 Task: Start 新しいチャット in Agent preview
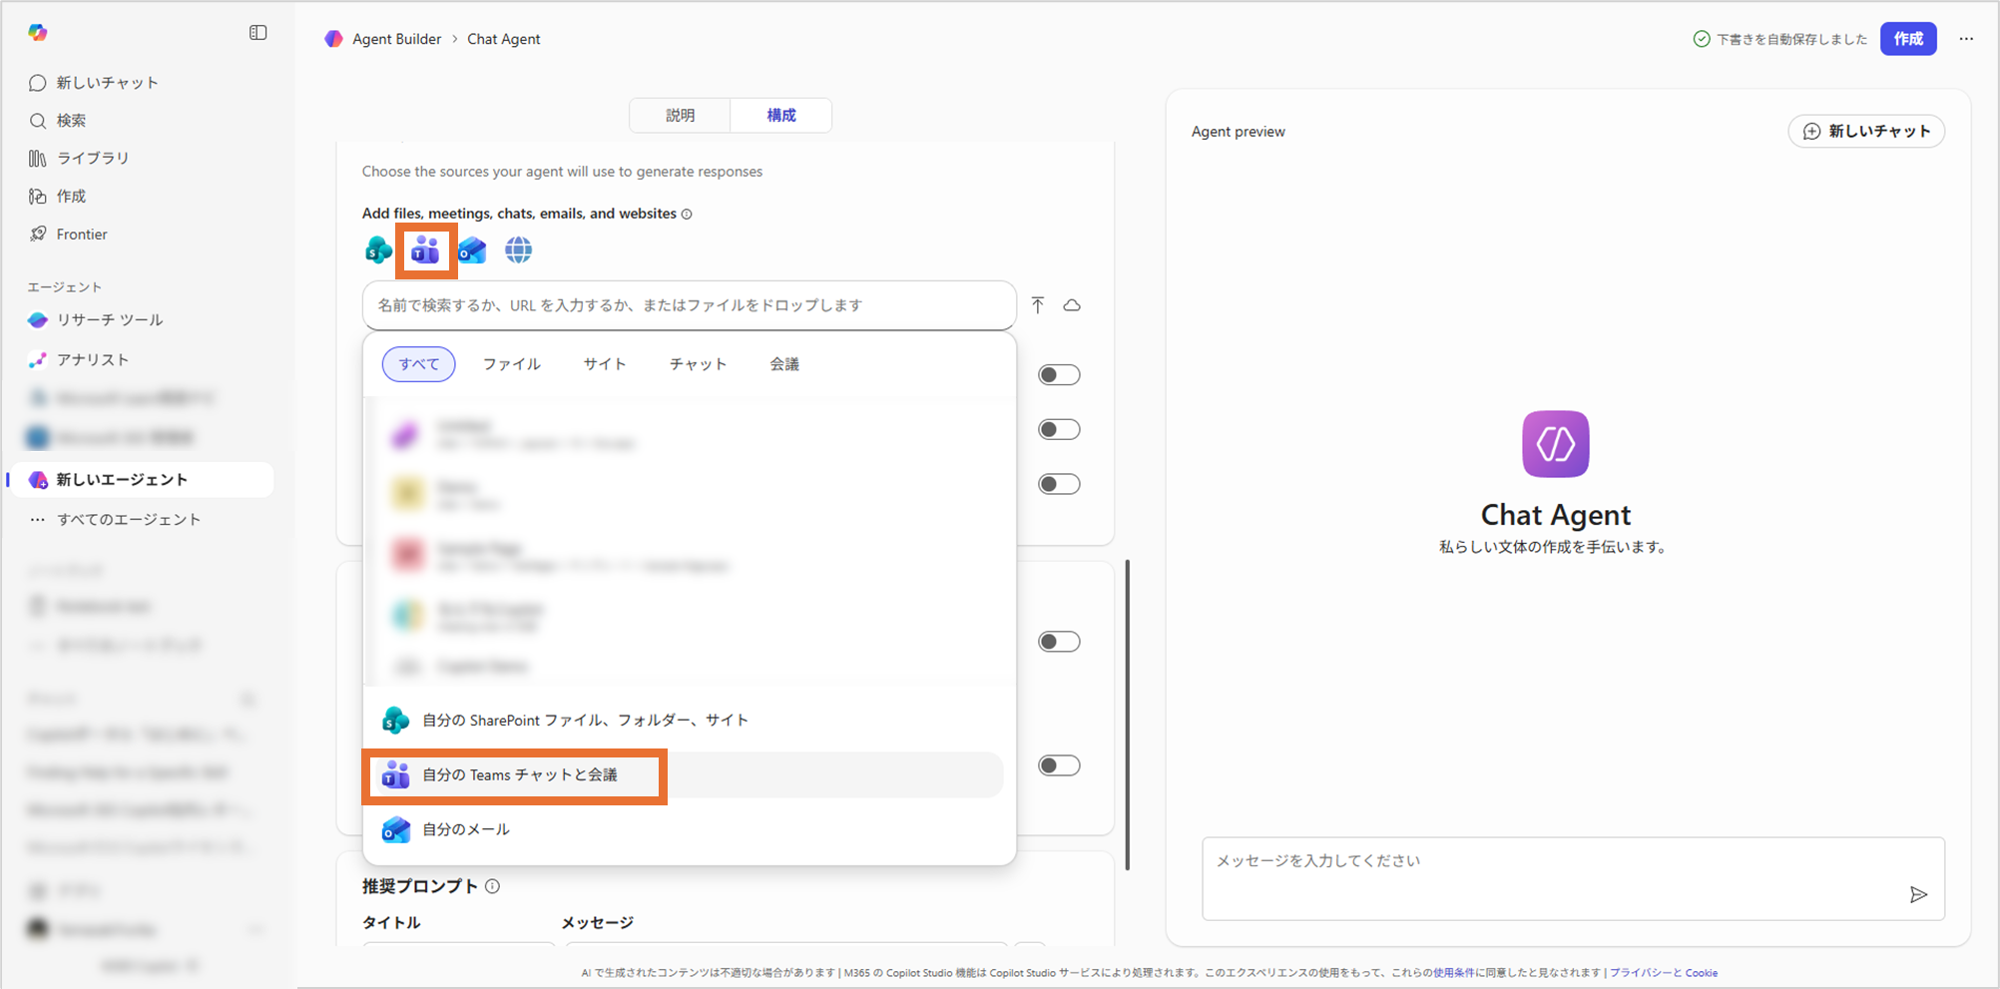(1866, 131)
